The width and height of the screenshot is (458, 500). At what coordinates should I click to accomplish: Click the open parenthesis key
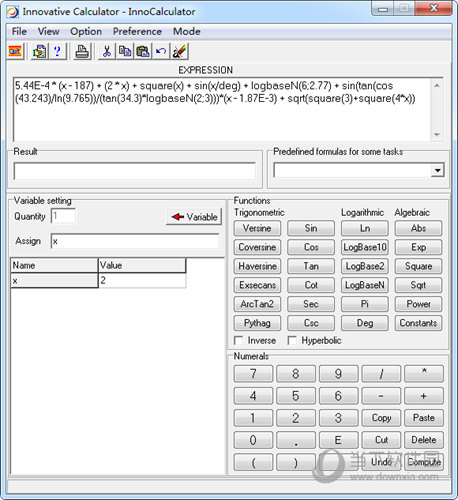coord(253,462)
